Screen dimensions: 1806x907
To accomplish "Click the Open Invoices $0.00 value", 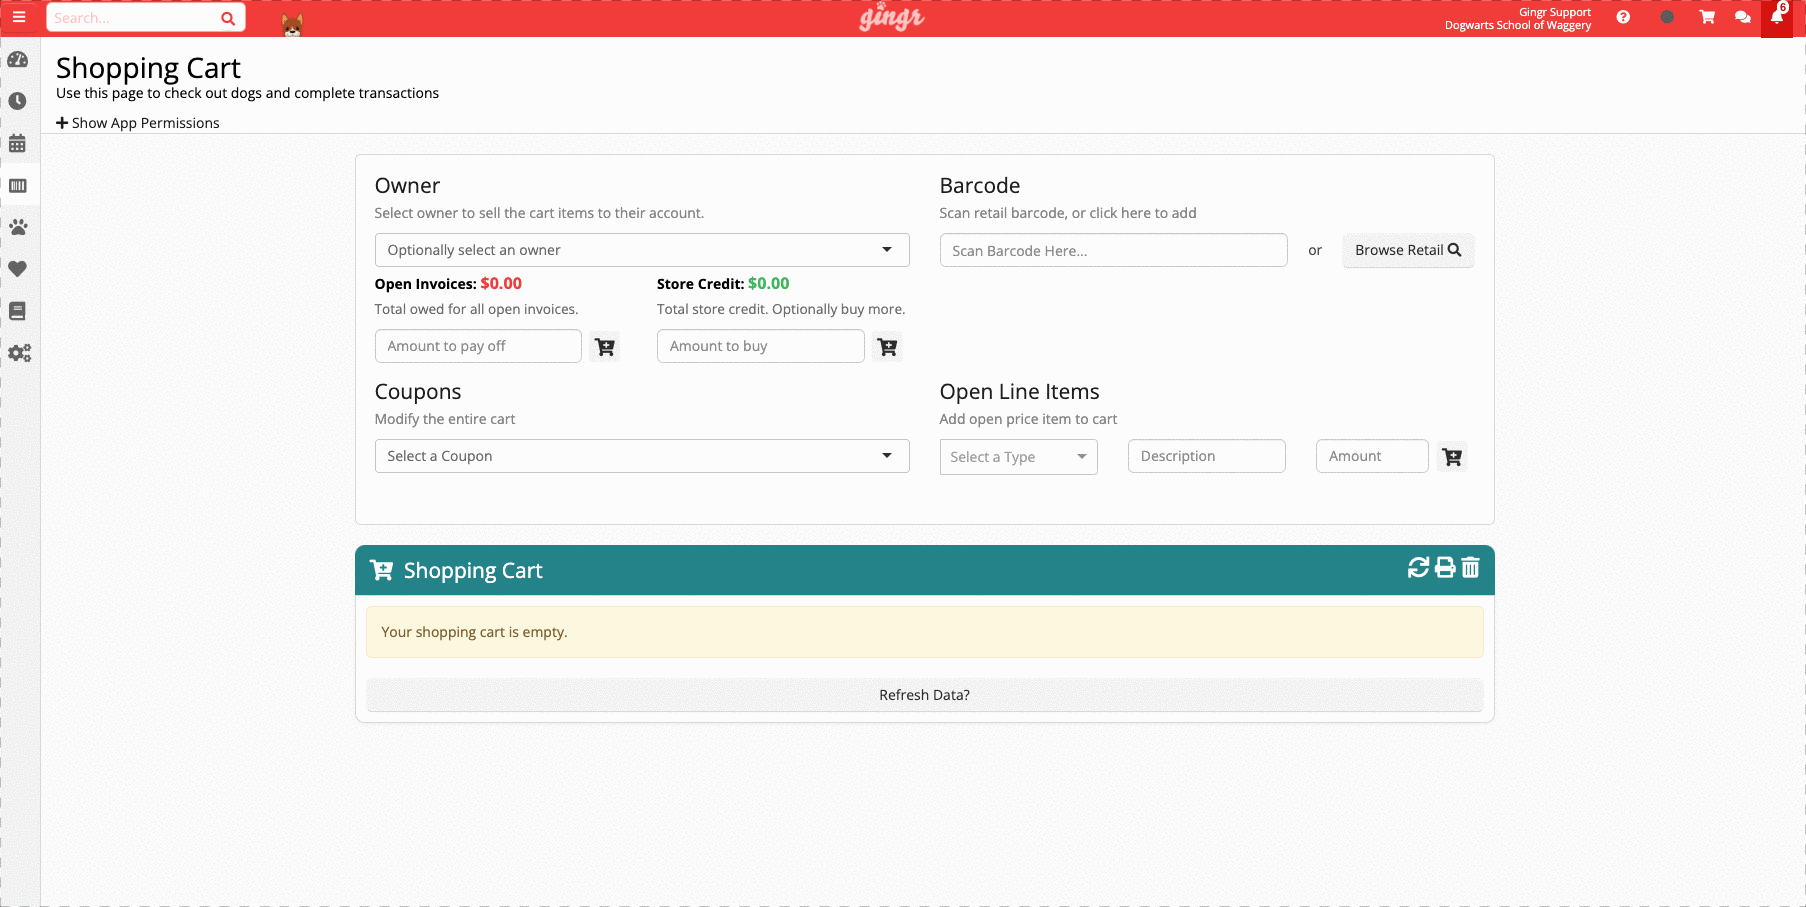I will point(501,284).
